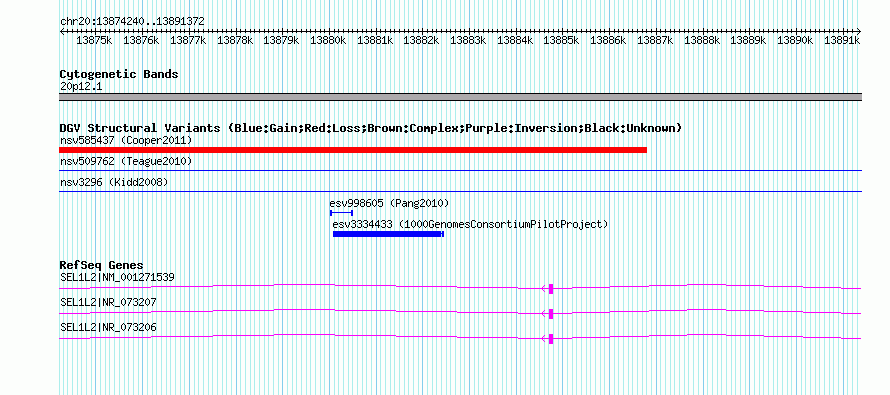Click the right arrowhead of the ruler
This screenshot has height=395, width=890.
tap(859, 31)
